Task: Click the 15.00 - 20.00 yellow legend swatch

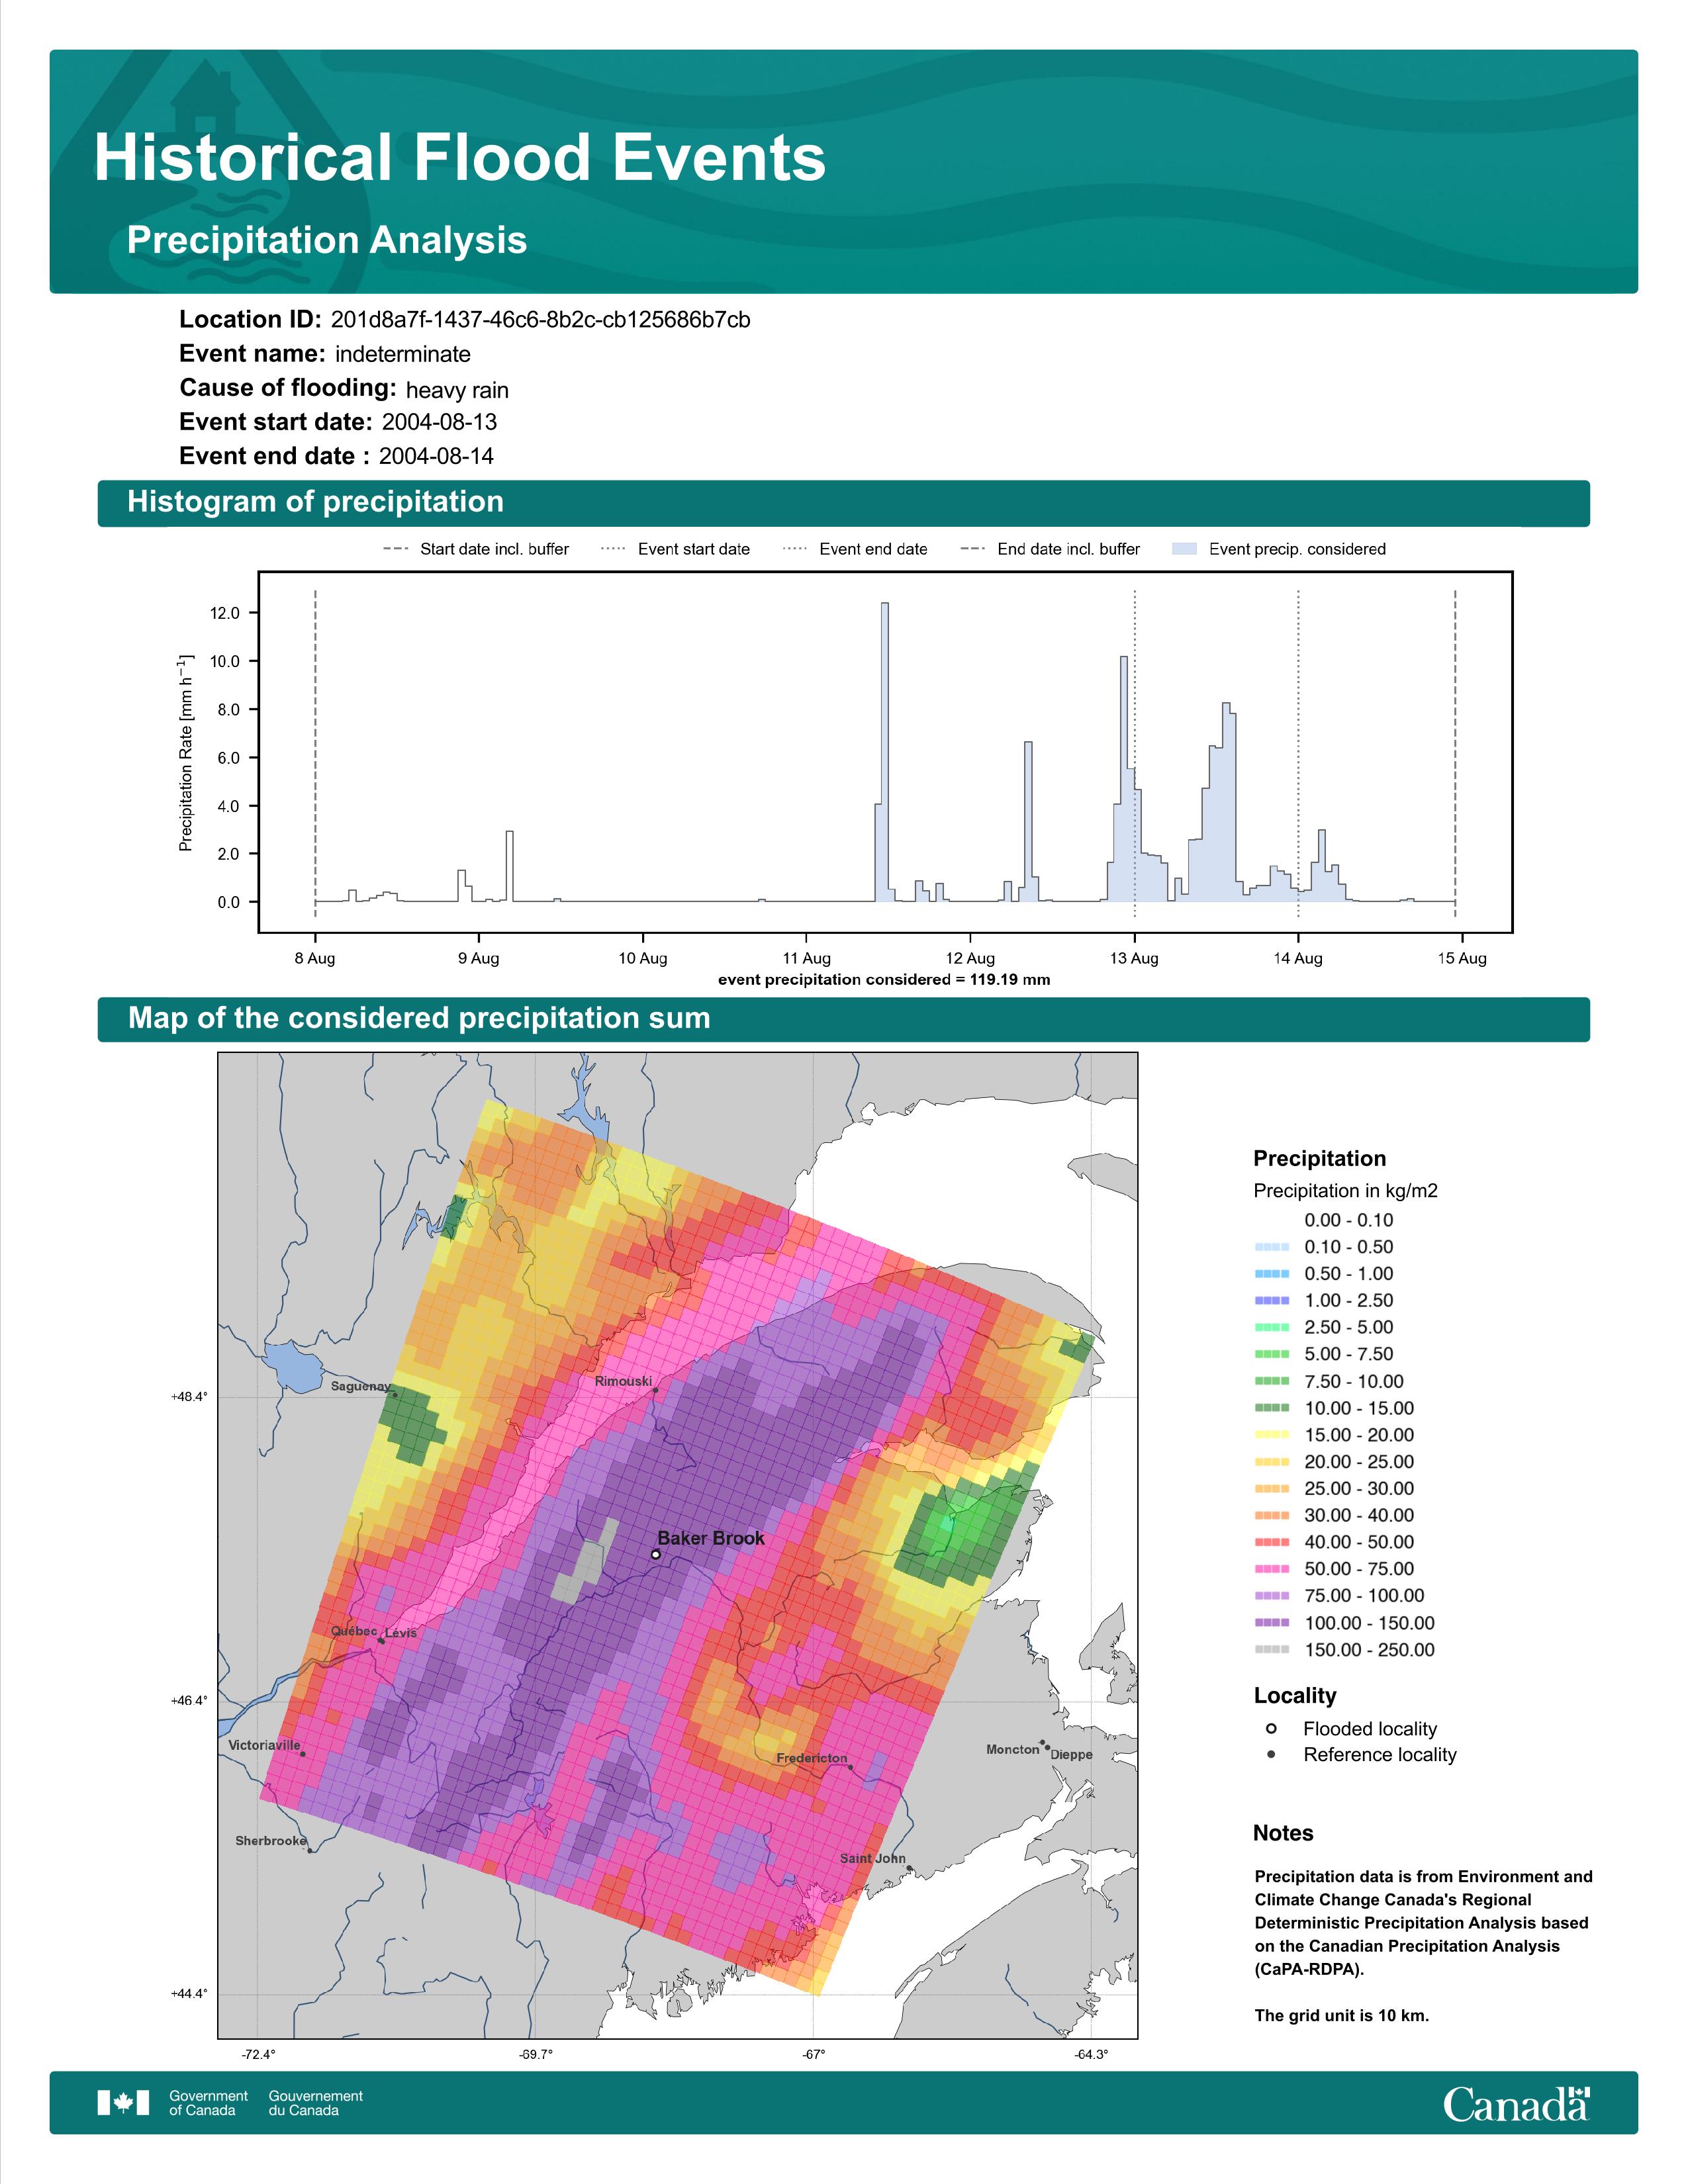Action: click(1272, 1435)
